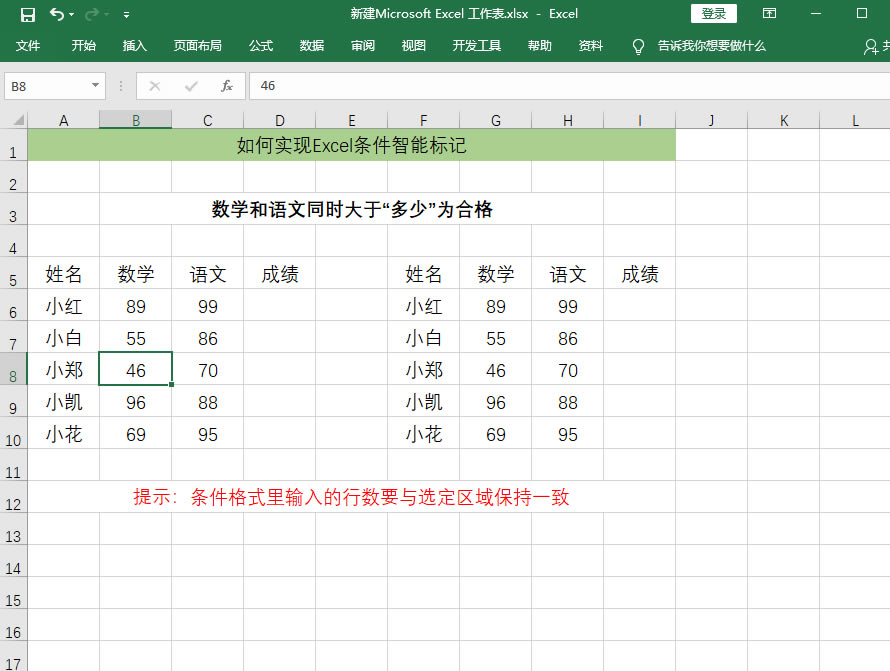Click the Select All corner triangle
Screen dimensions: 890x671
click(14, 120)
